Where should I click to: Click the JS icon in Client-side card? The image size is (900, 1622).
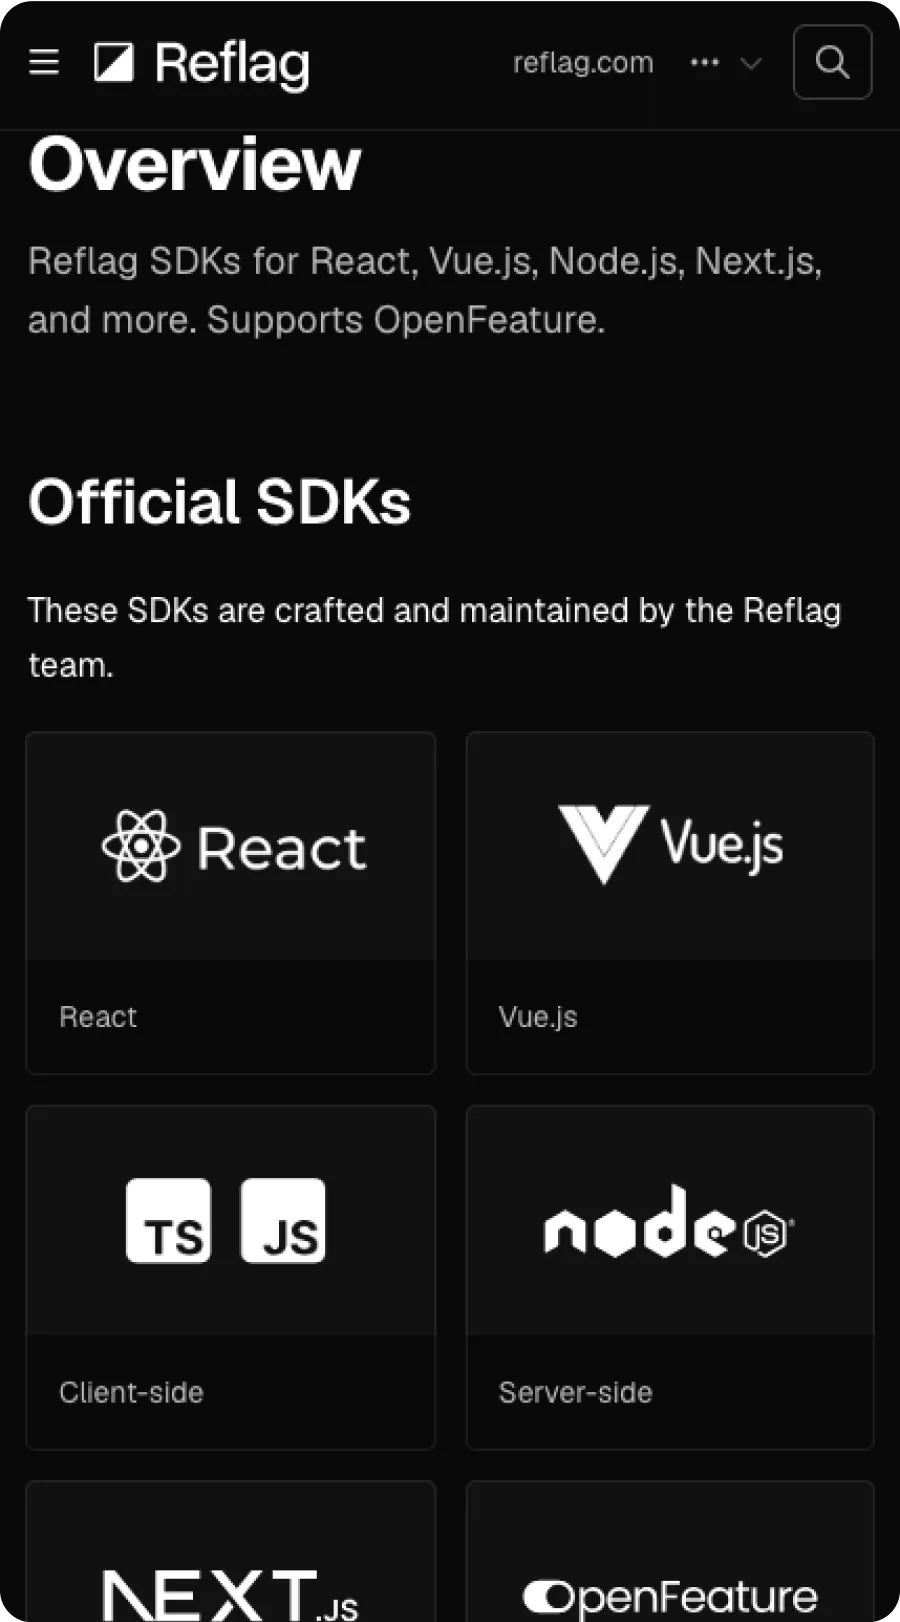click(x=283, y=1220)
